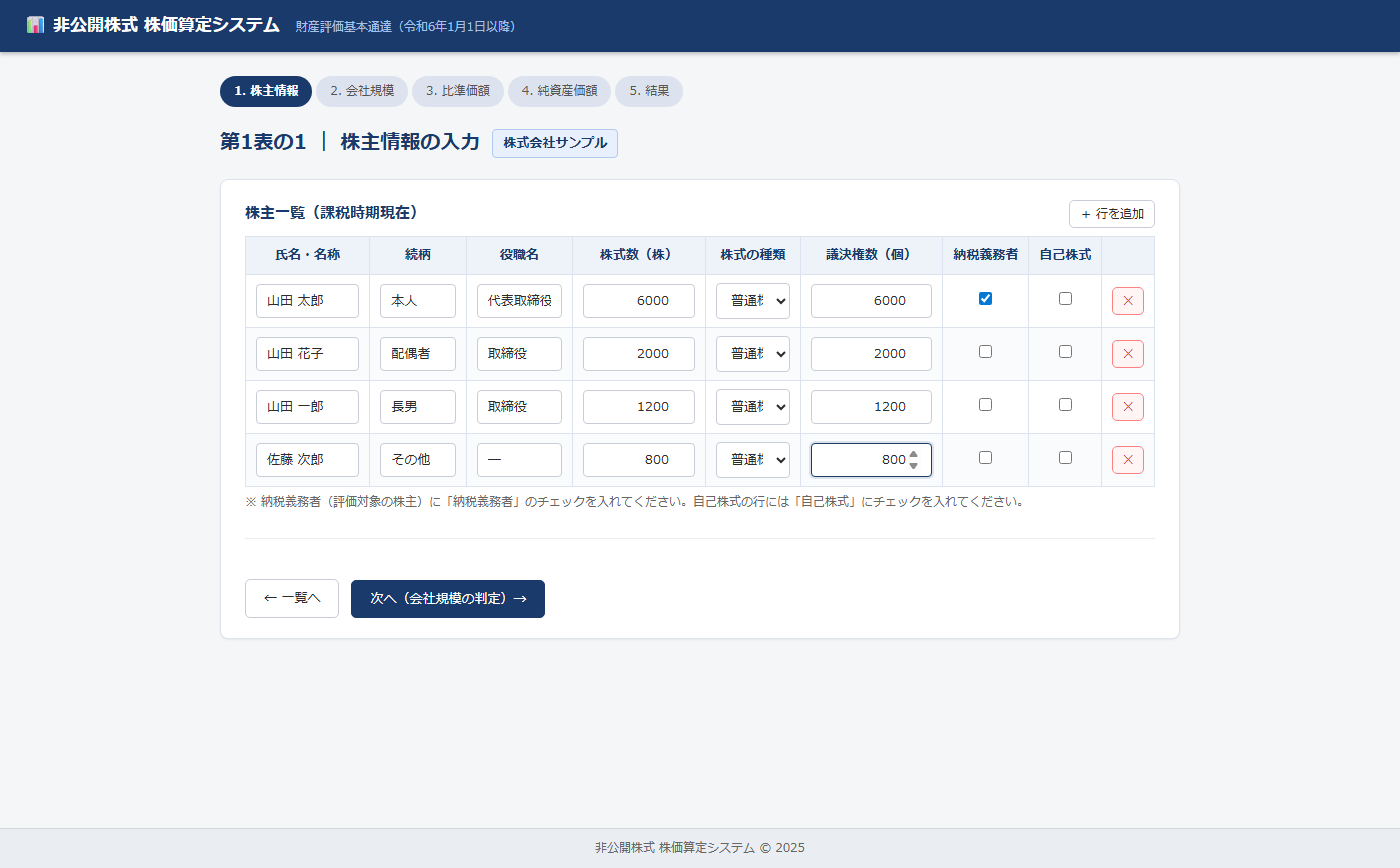This screenshot has height=868, width=1400.
Task: Open 株式の種類 dropdown for 山田 太郎
Action: click(753, 301)
